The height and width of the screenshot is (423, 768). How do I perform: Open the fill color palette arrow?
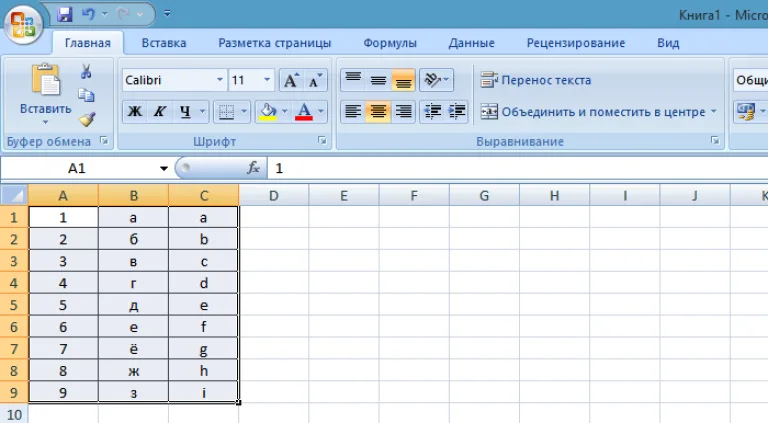[x=285, y=112]
